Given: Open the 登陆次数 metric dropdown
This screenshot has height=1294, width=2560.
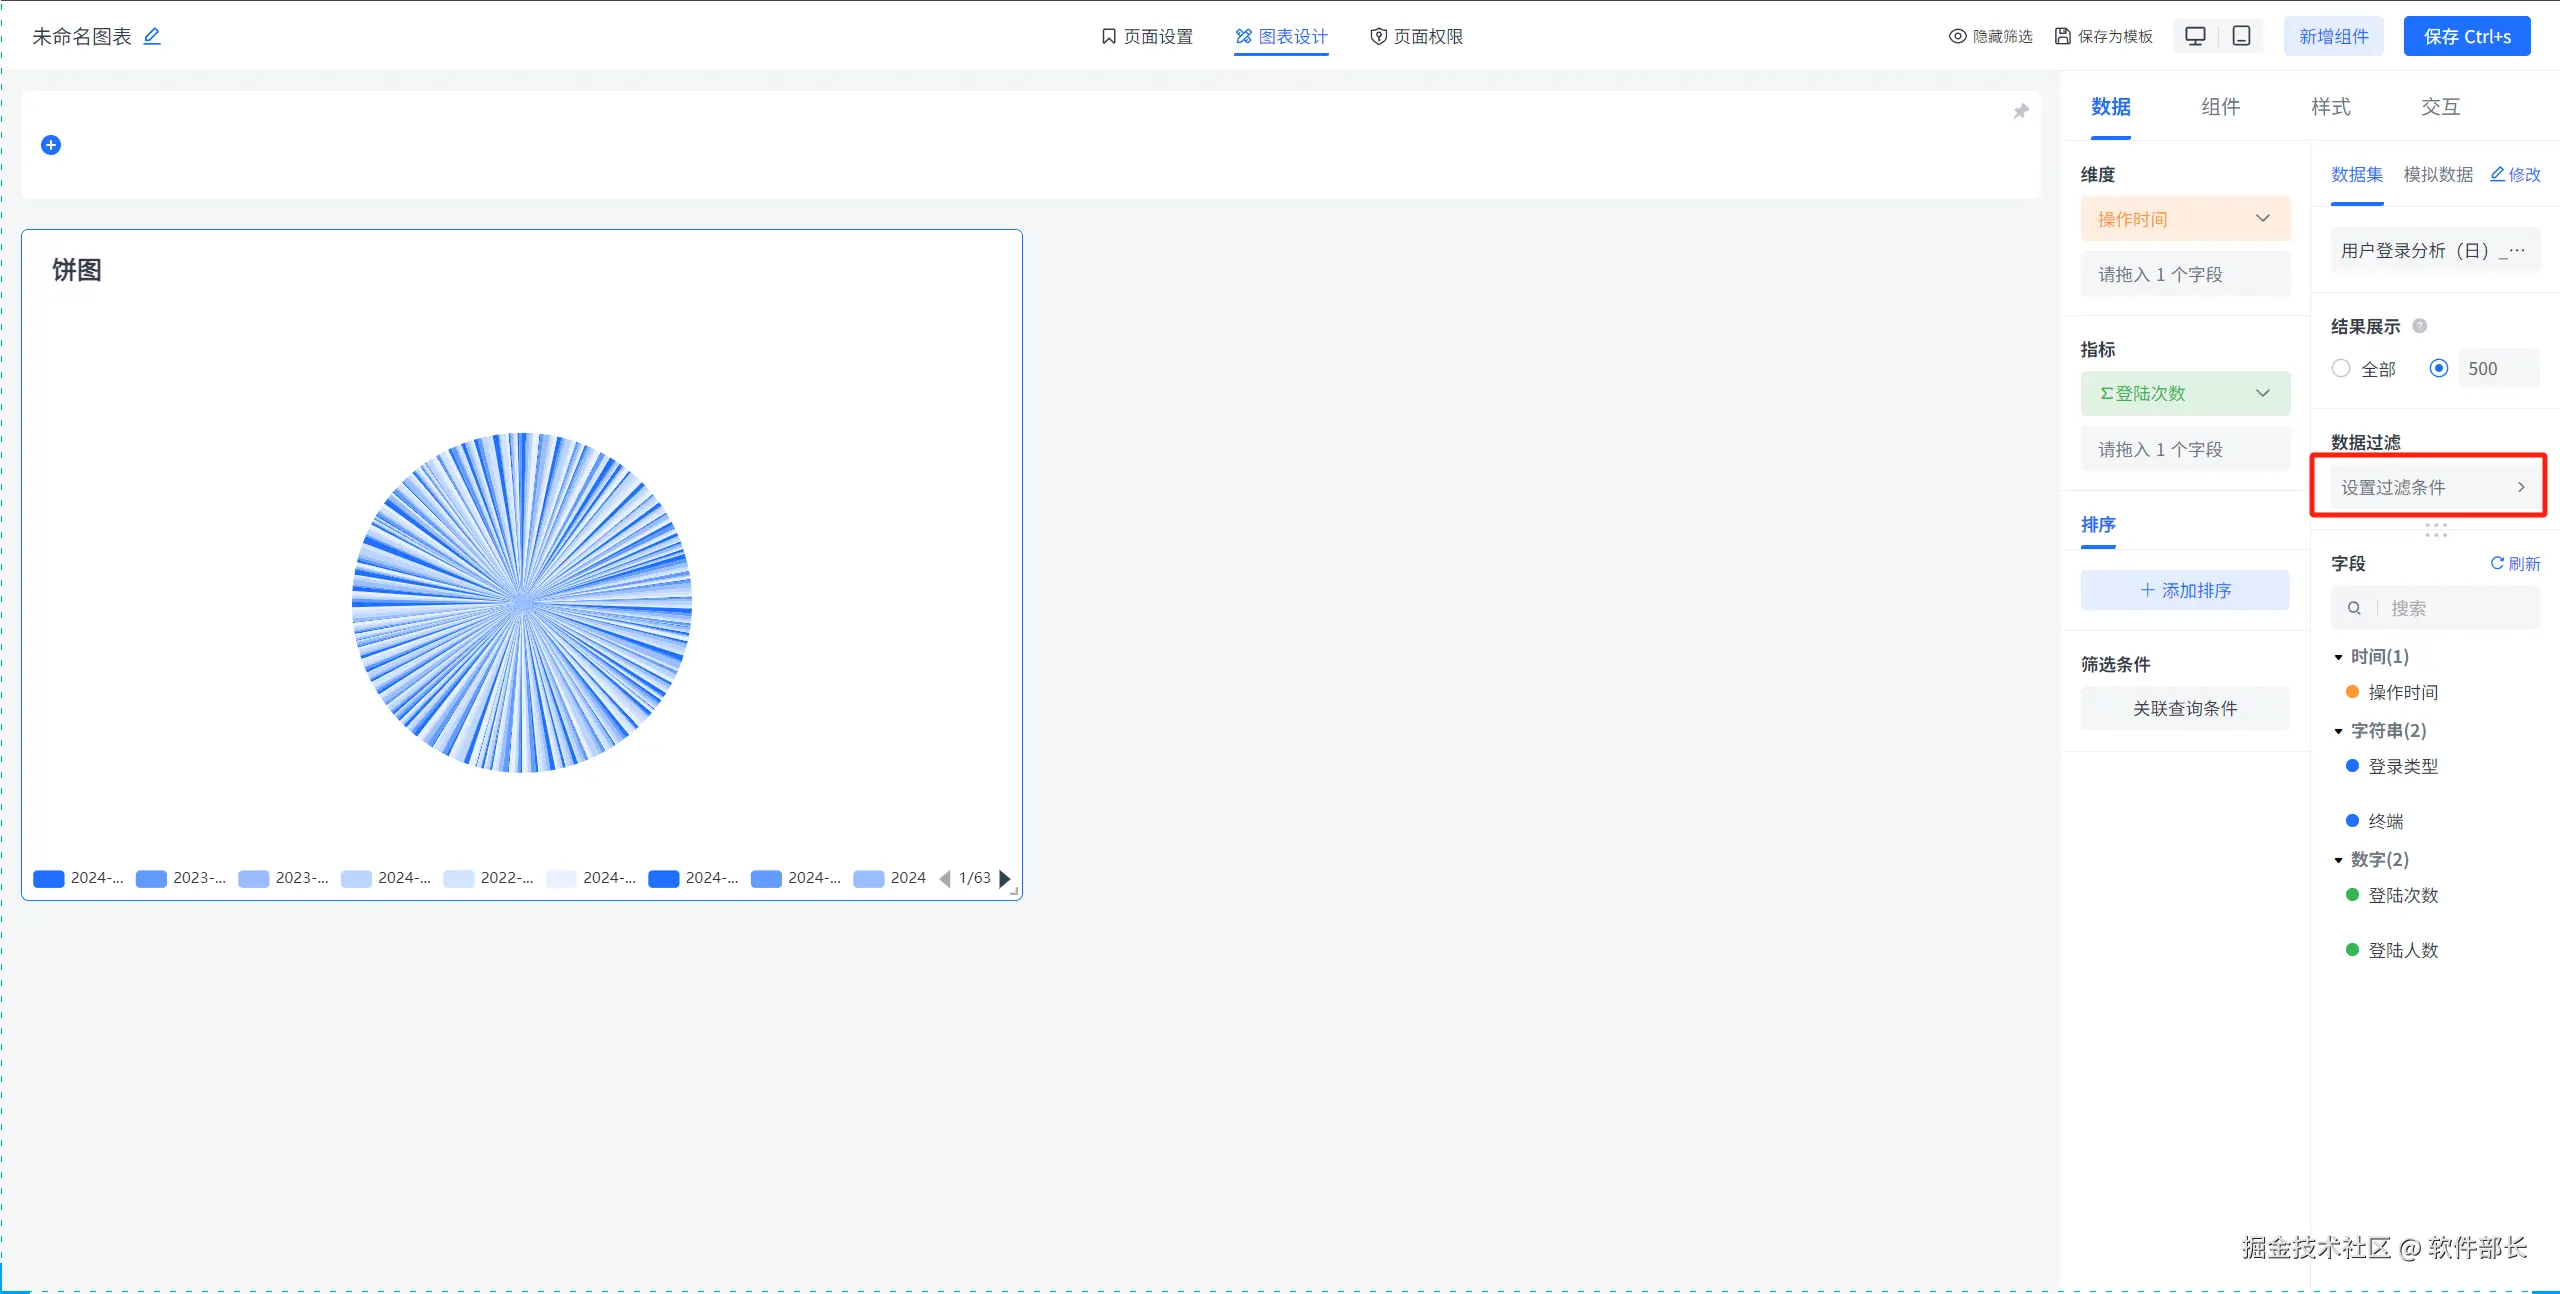Looking at the screenshot, I should point(2262,393).
